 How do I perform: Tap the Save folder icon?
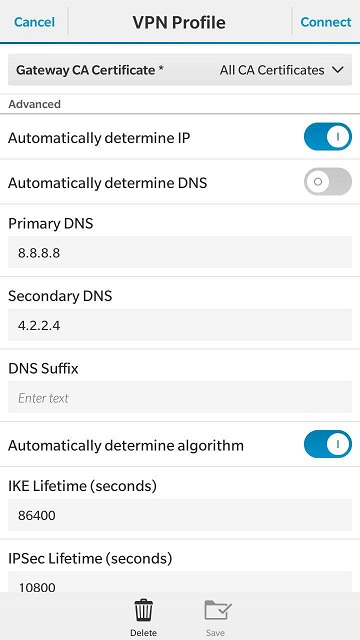(218, 610)
